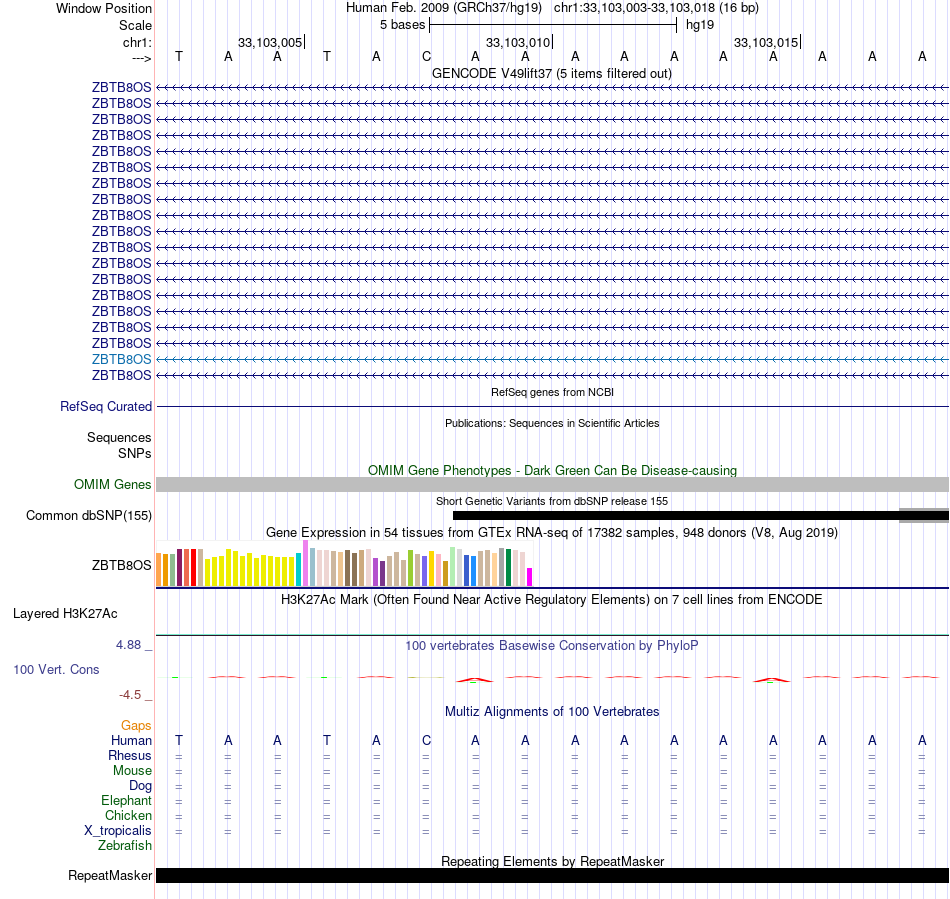Open the GTEx Gene Expression track title
The image size is (950, 899).
(x=552, y=532)
